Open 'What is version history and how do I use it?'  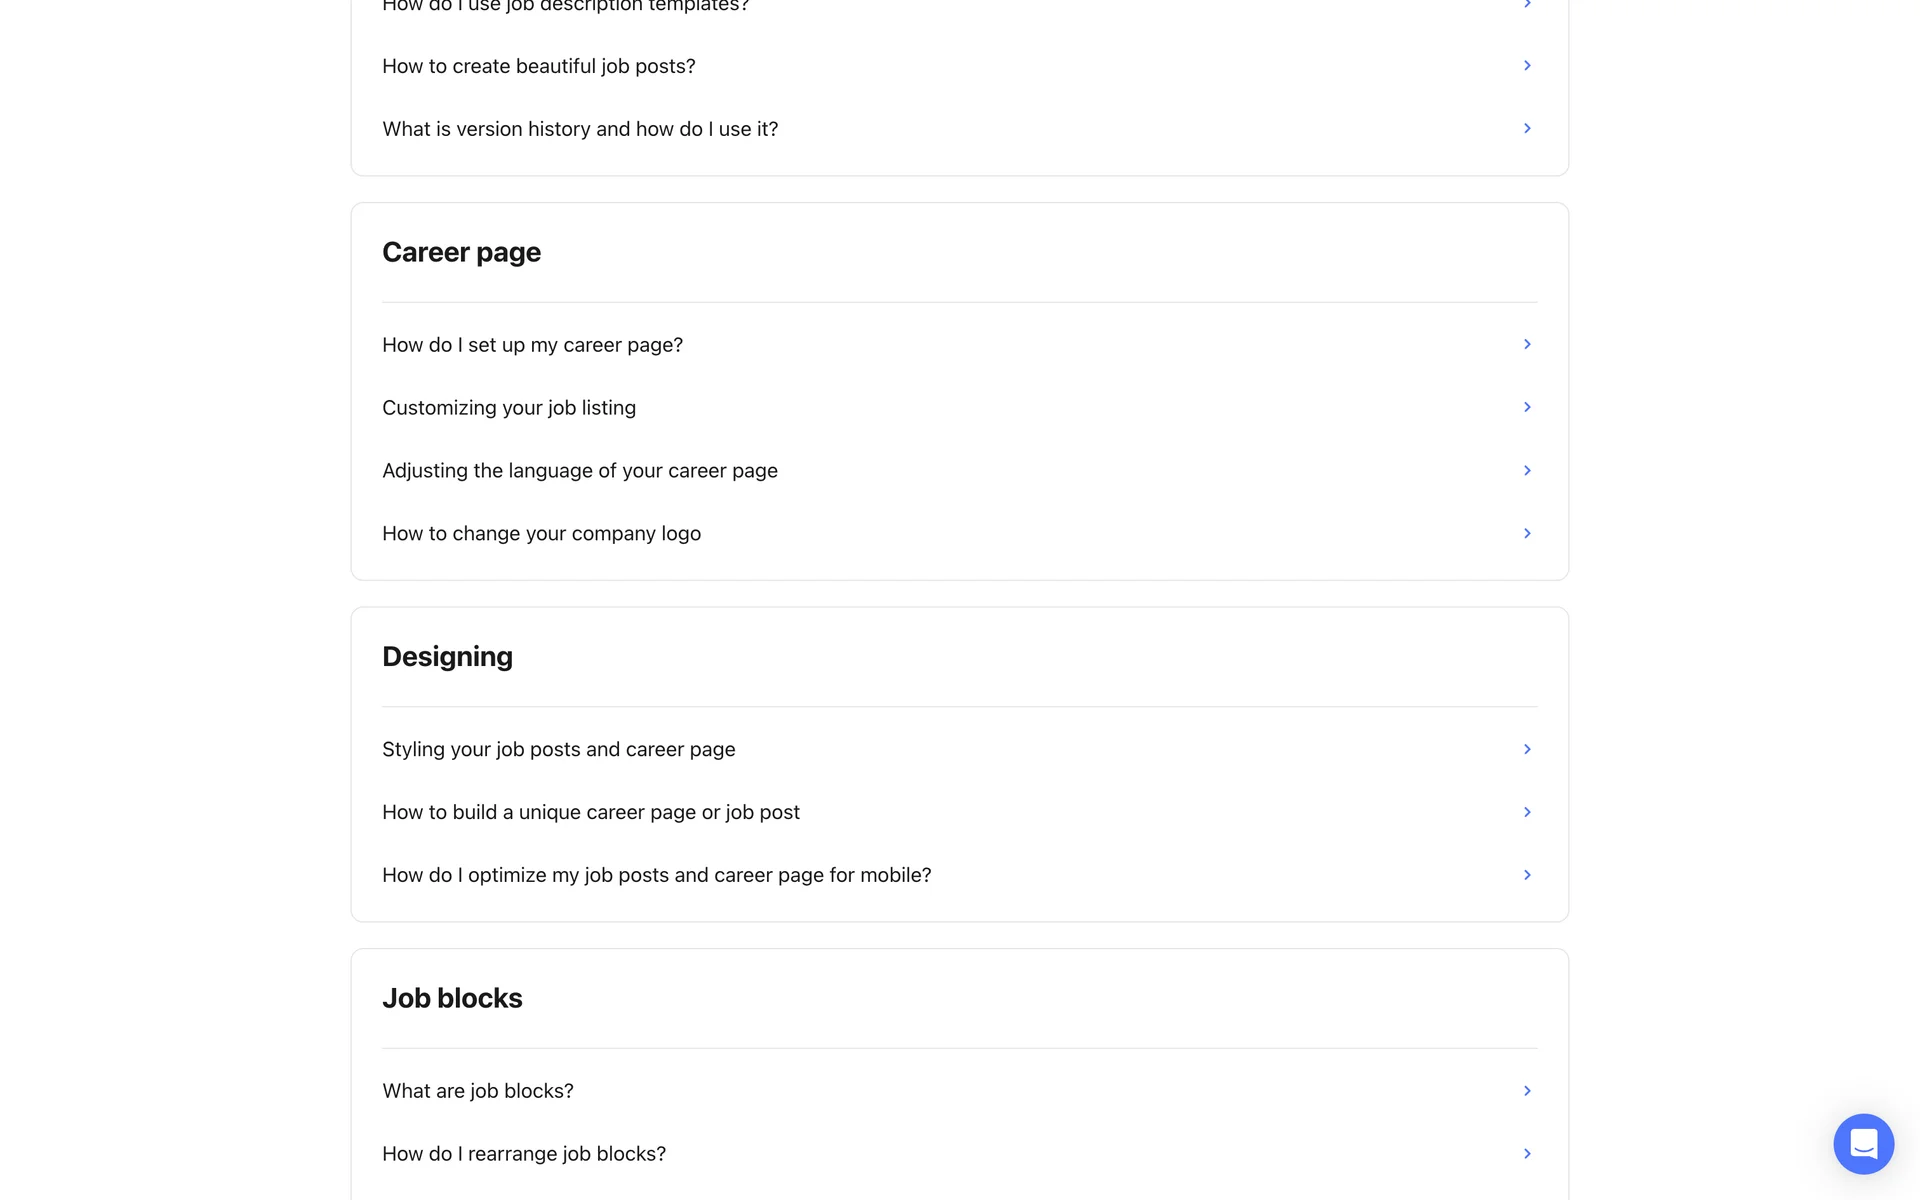(x=580, y=130)
